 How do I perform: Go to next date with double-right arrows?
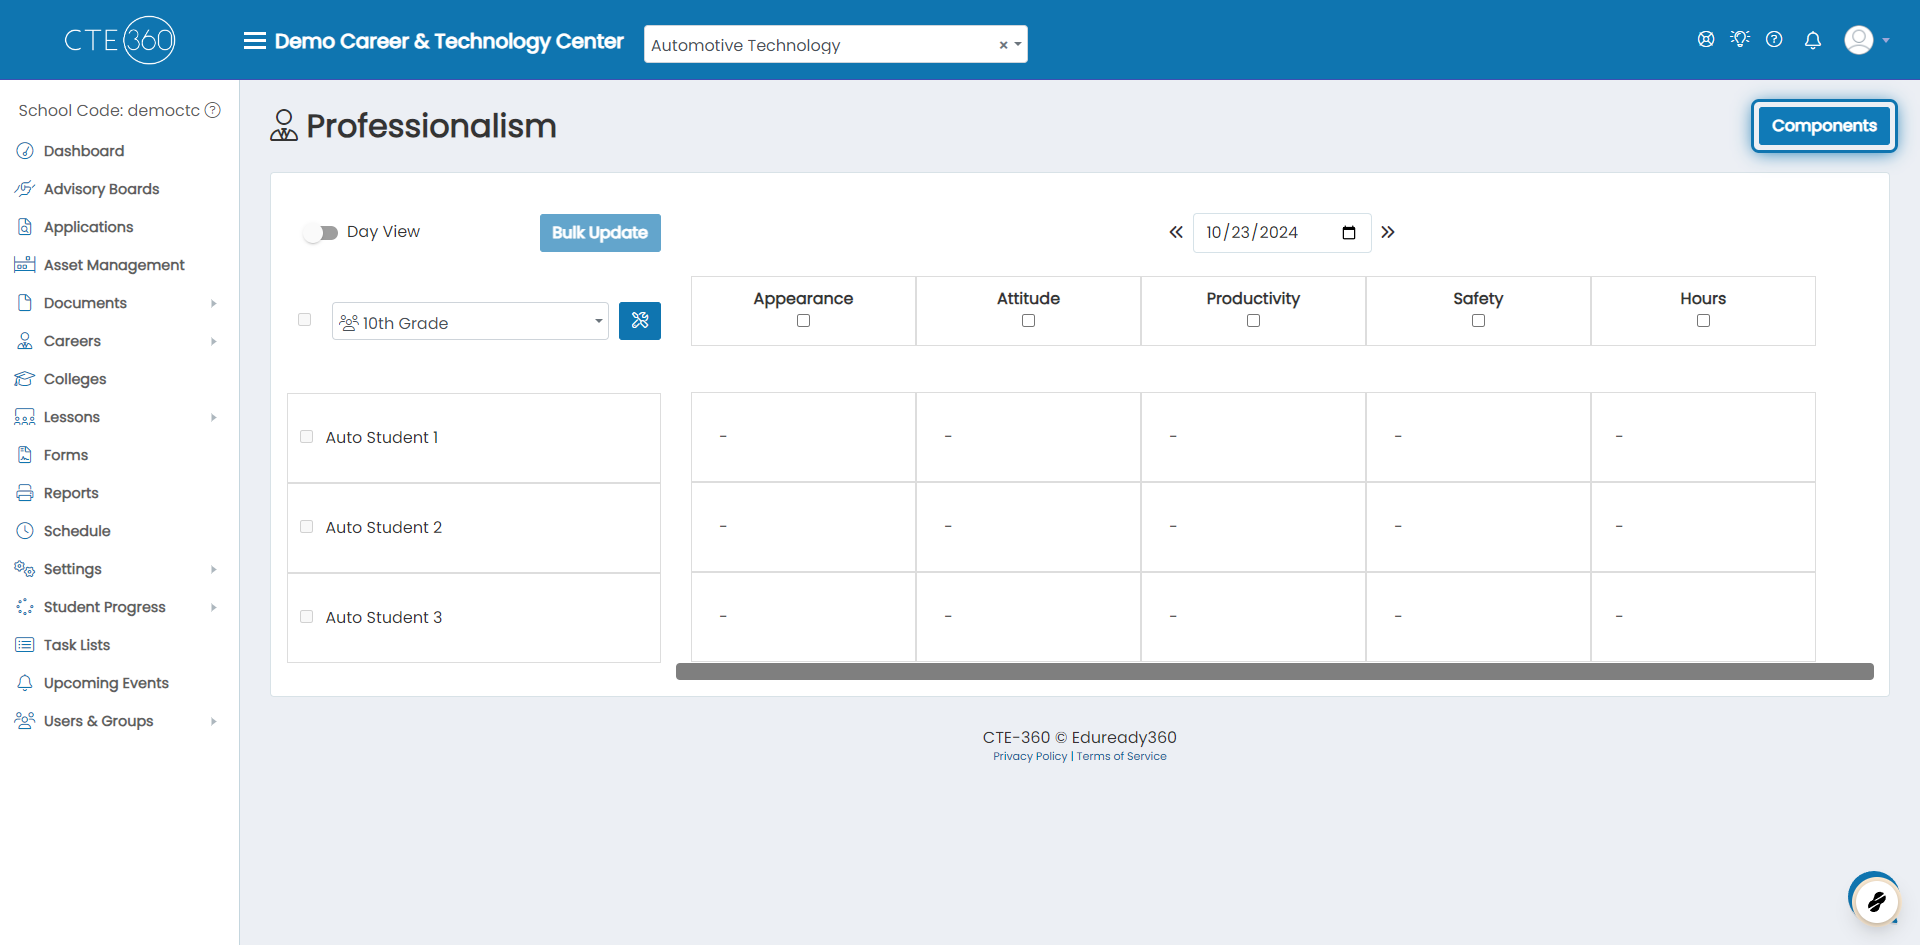[1388, 232]
